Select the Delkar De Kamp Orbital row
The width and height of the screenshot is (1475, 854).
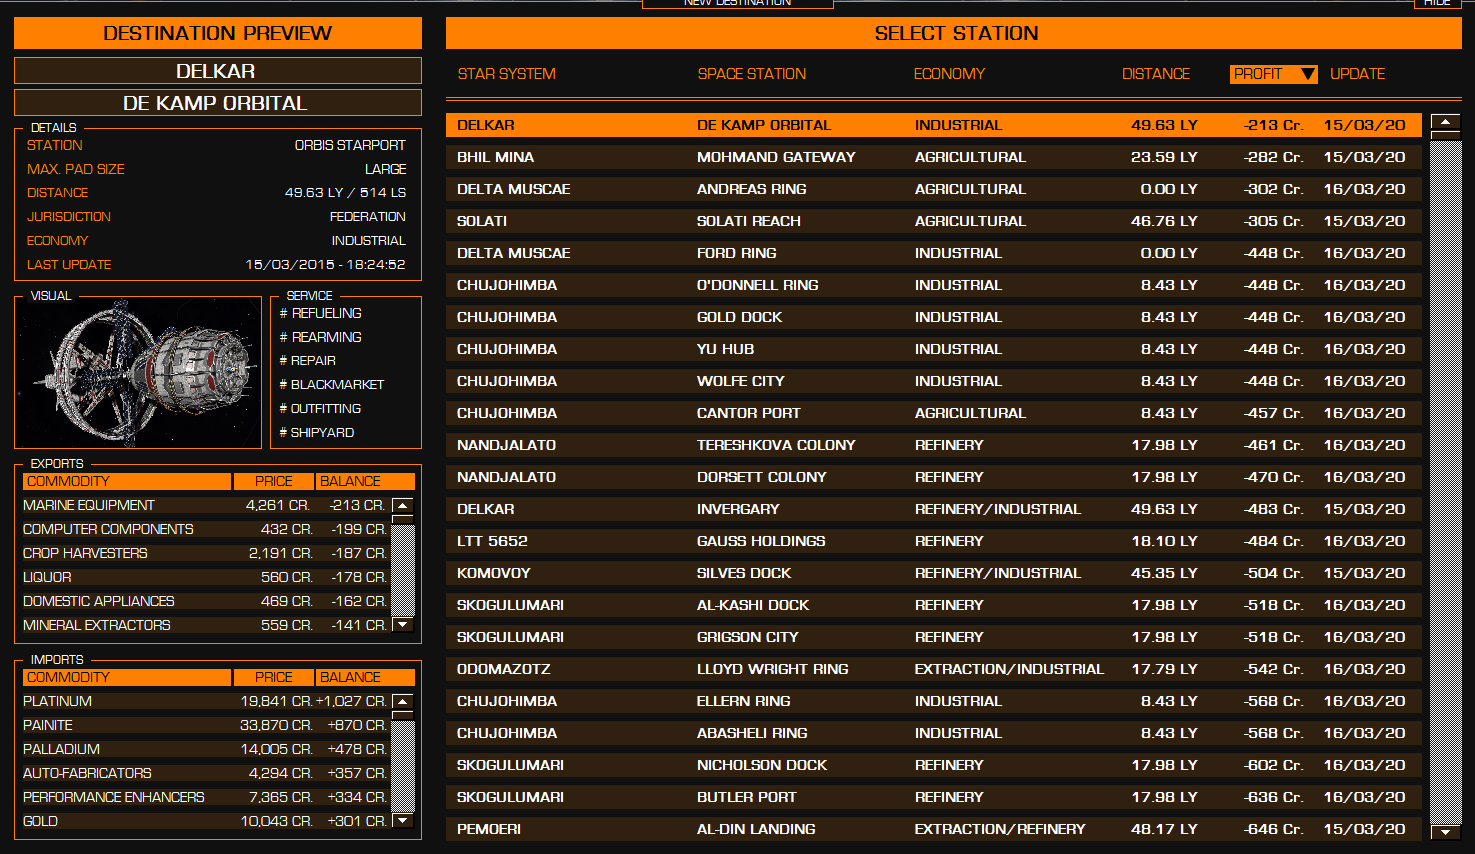click(x=933, y=125)
